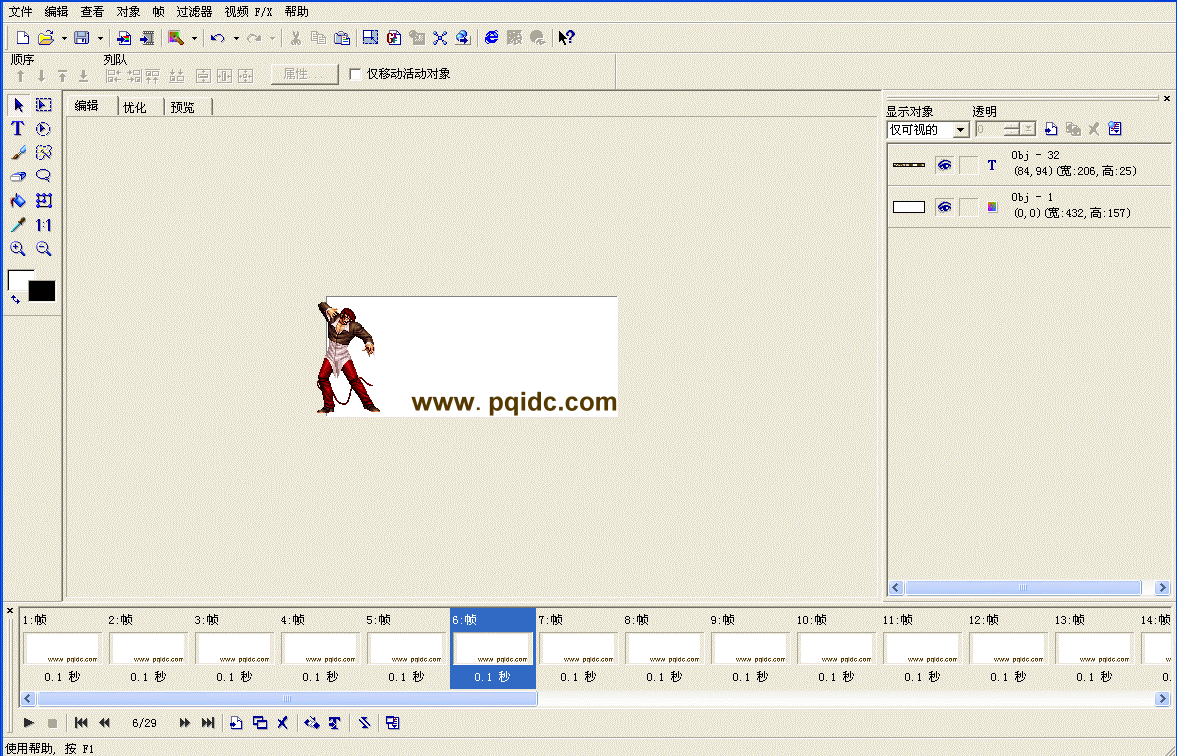Select frame 7 thumbnail in timeline
1177x756 pixels.
[x=578, y=649]
